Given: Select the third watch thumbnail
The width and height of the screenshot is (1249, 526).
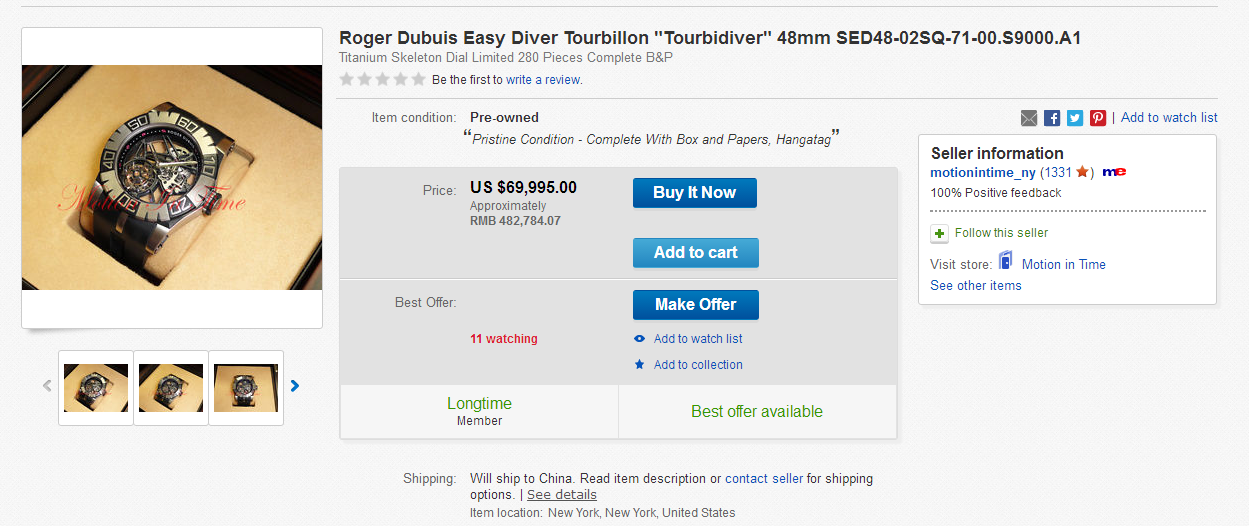Looking at the screenshot, I should (246, 388).
